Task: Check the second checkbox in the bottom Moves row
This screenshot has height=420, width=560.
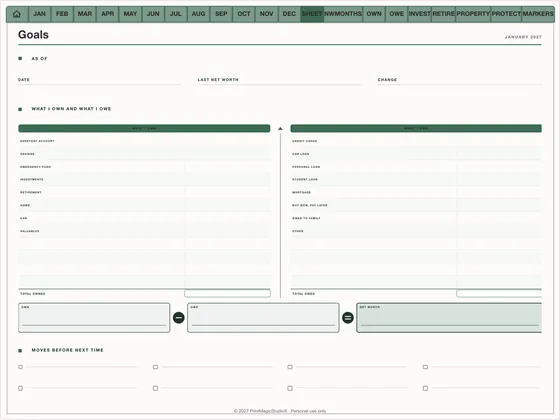Action: [155, 388]
